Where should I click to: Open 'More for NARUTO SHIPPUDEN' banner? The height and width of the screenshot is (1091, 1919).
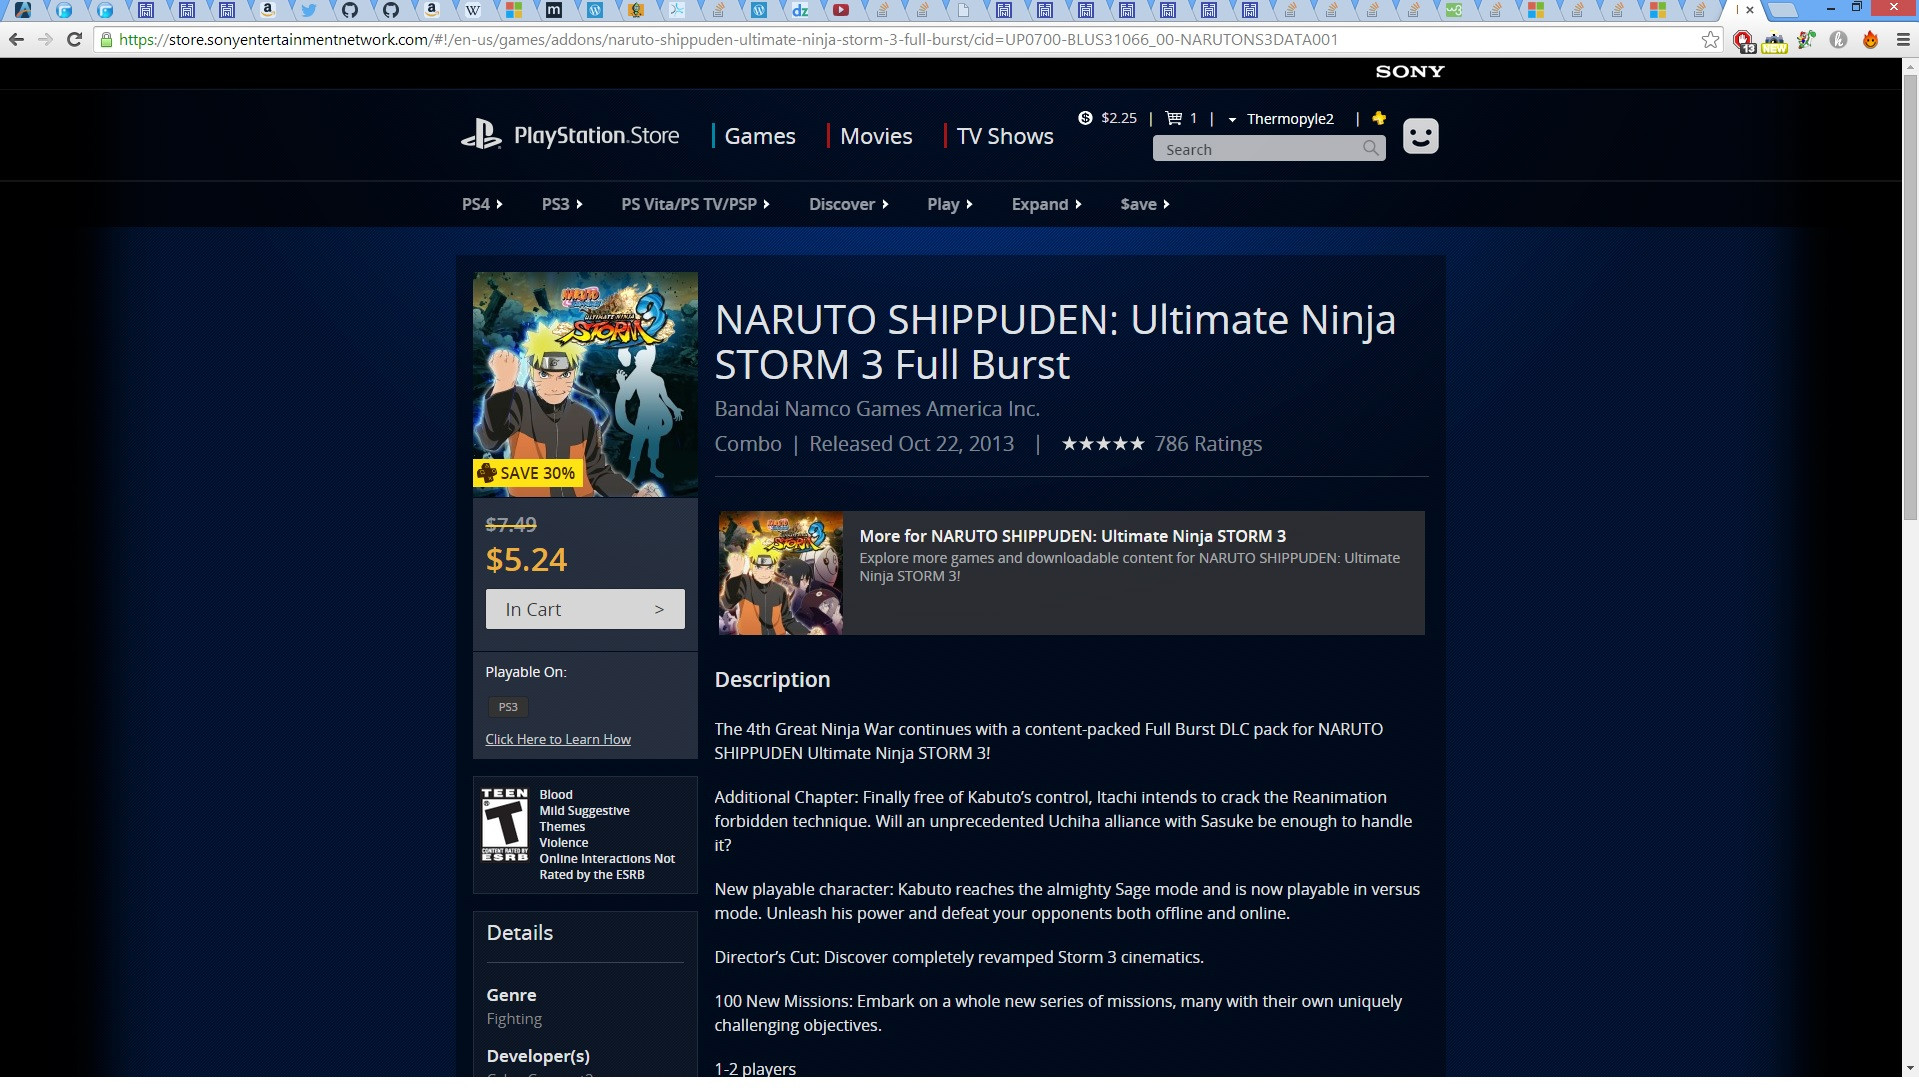click(1071, 573)
